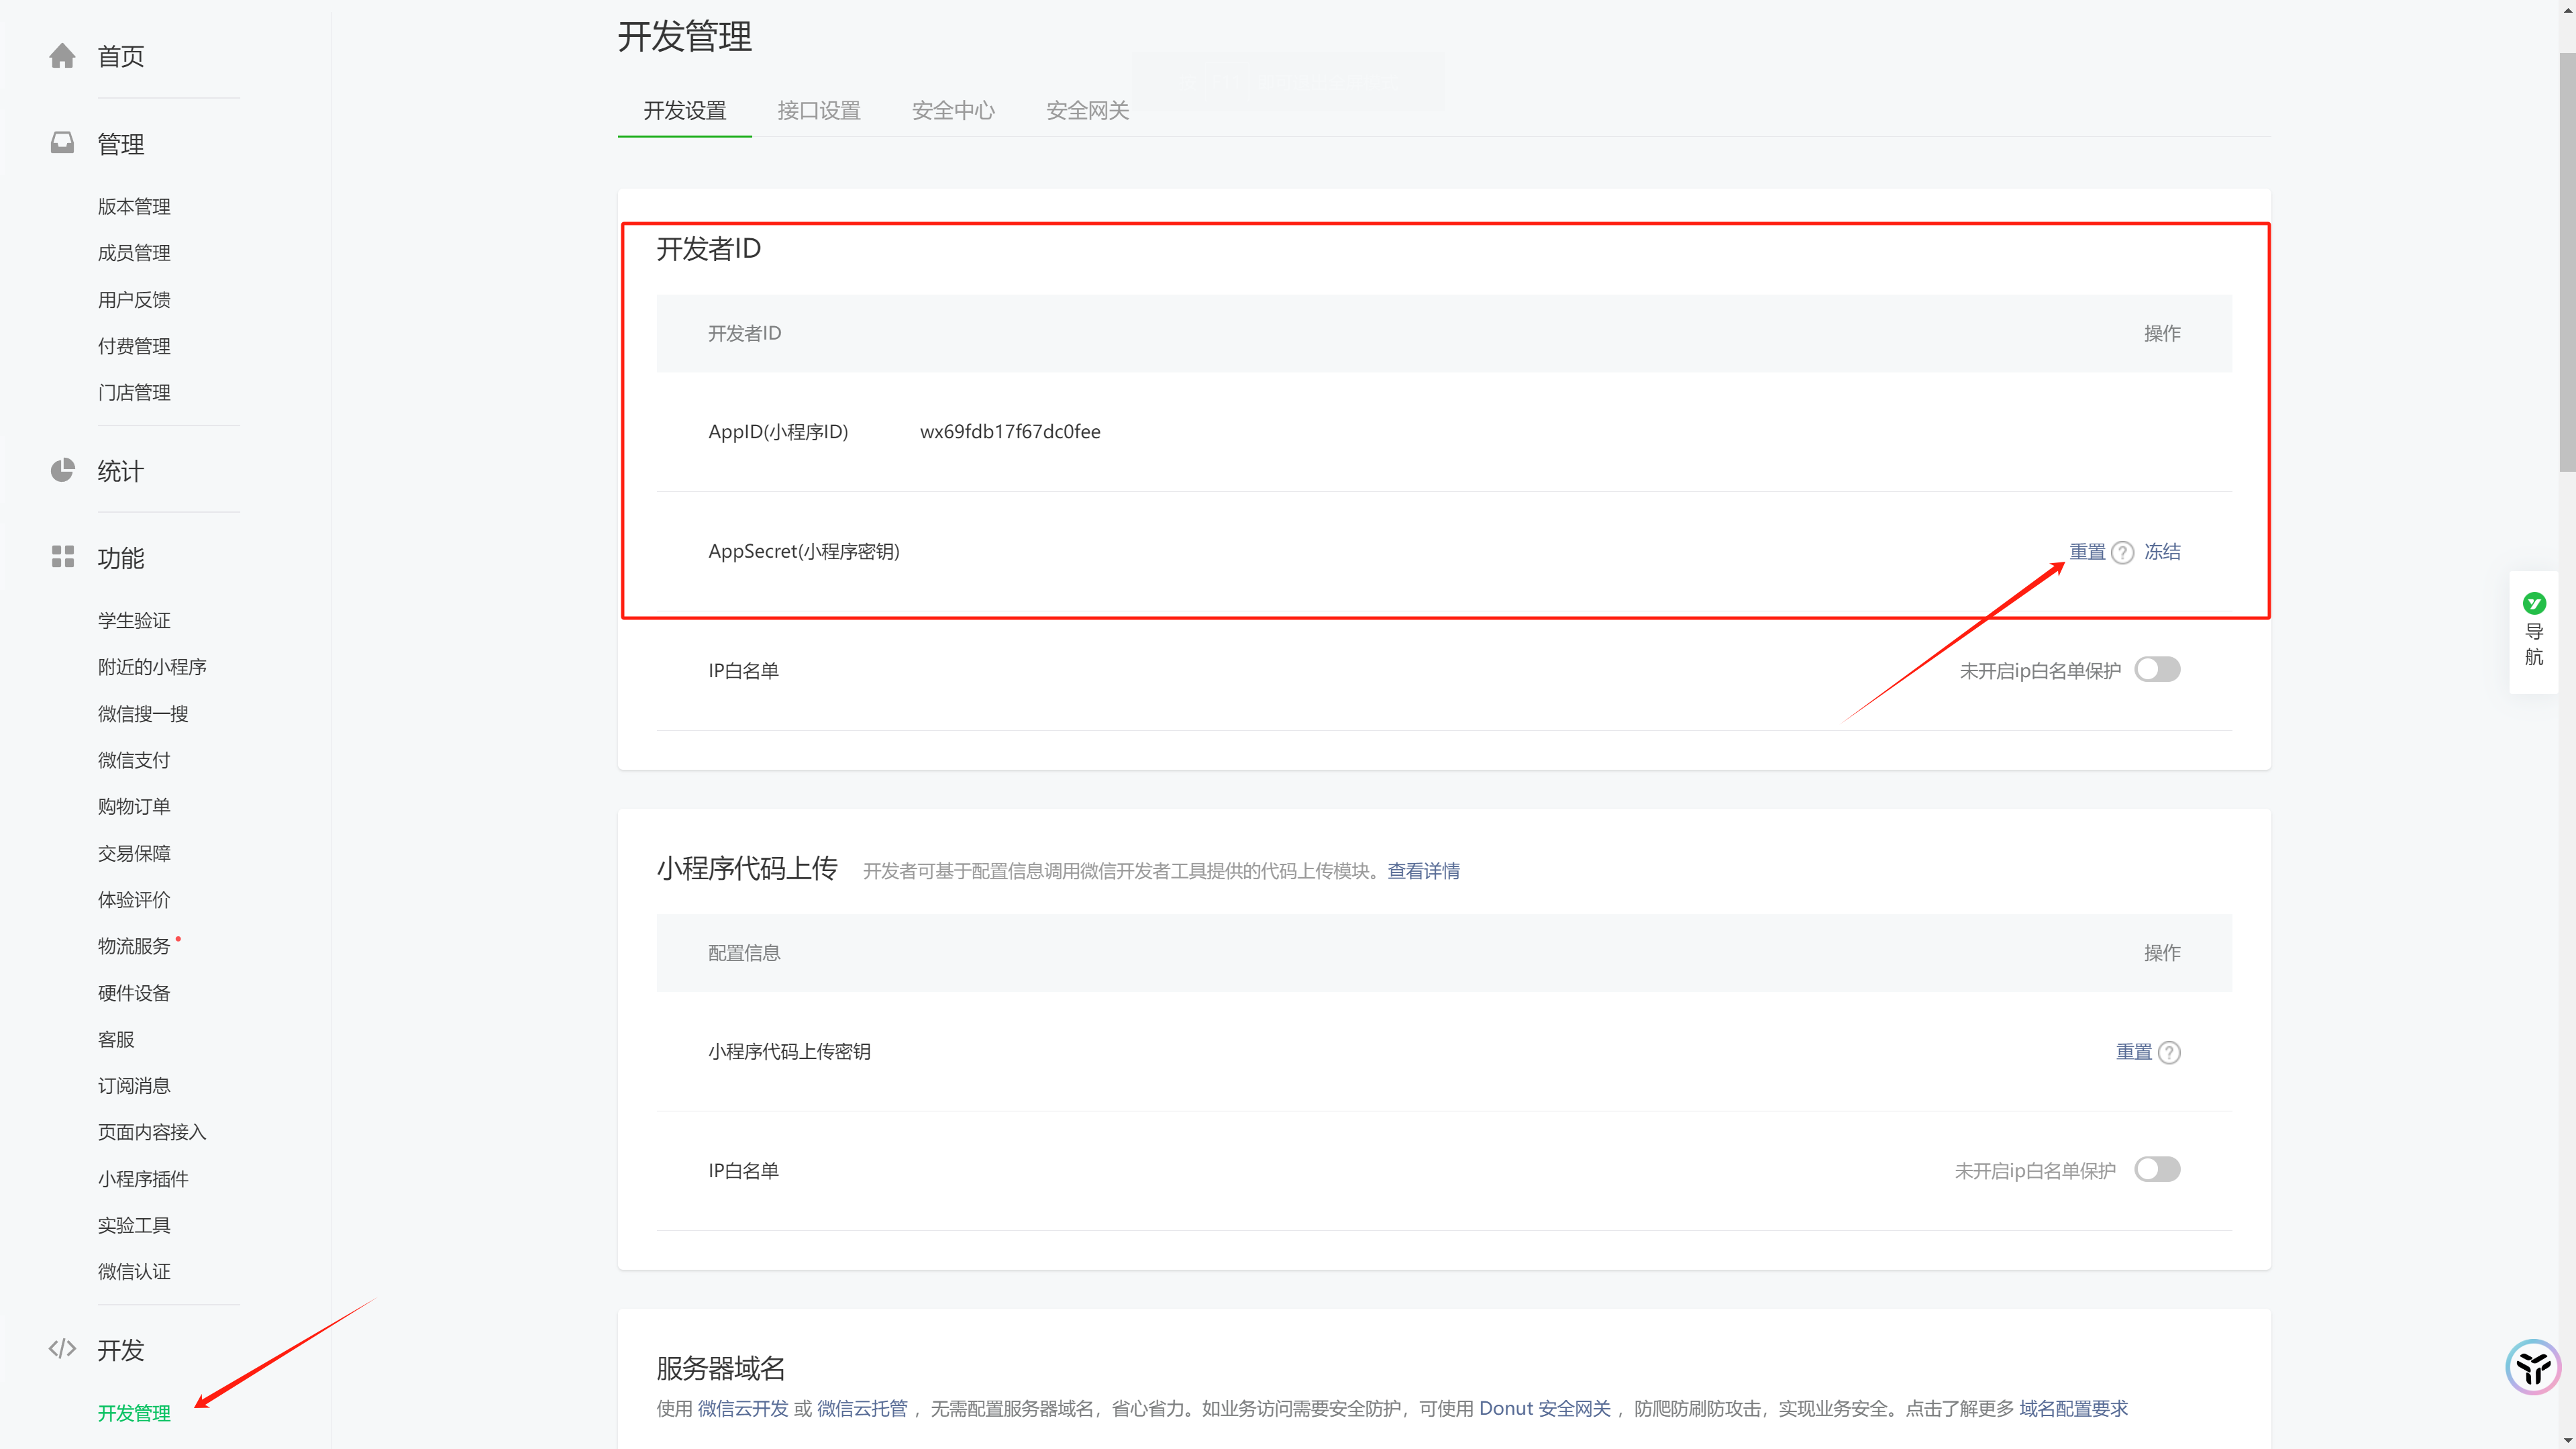The height and width of the screenshot is (1449, 2576).
Task: Open 硬件设备 in the sidebar
Action: pos(134,993)
